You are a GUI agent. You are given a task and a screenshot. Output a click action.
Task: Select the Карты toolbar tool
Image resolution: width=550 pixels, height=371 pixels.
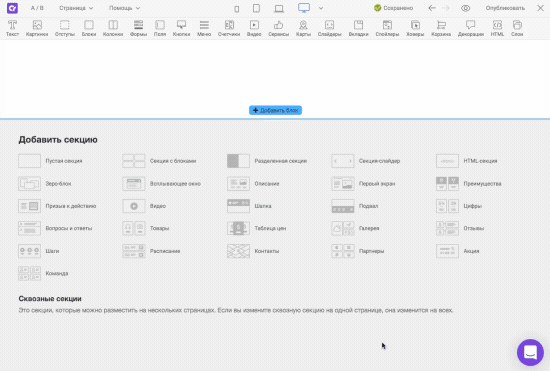point(303,28)
